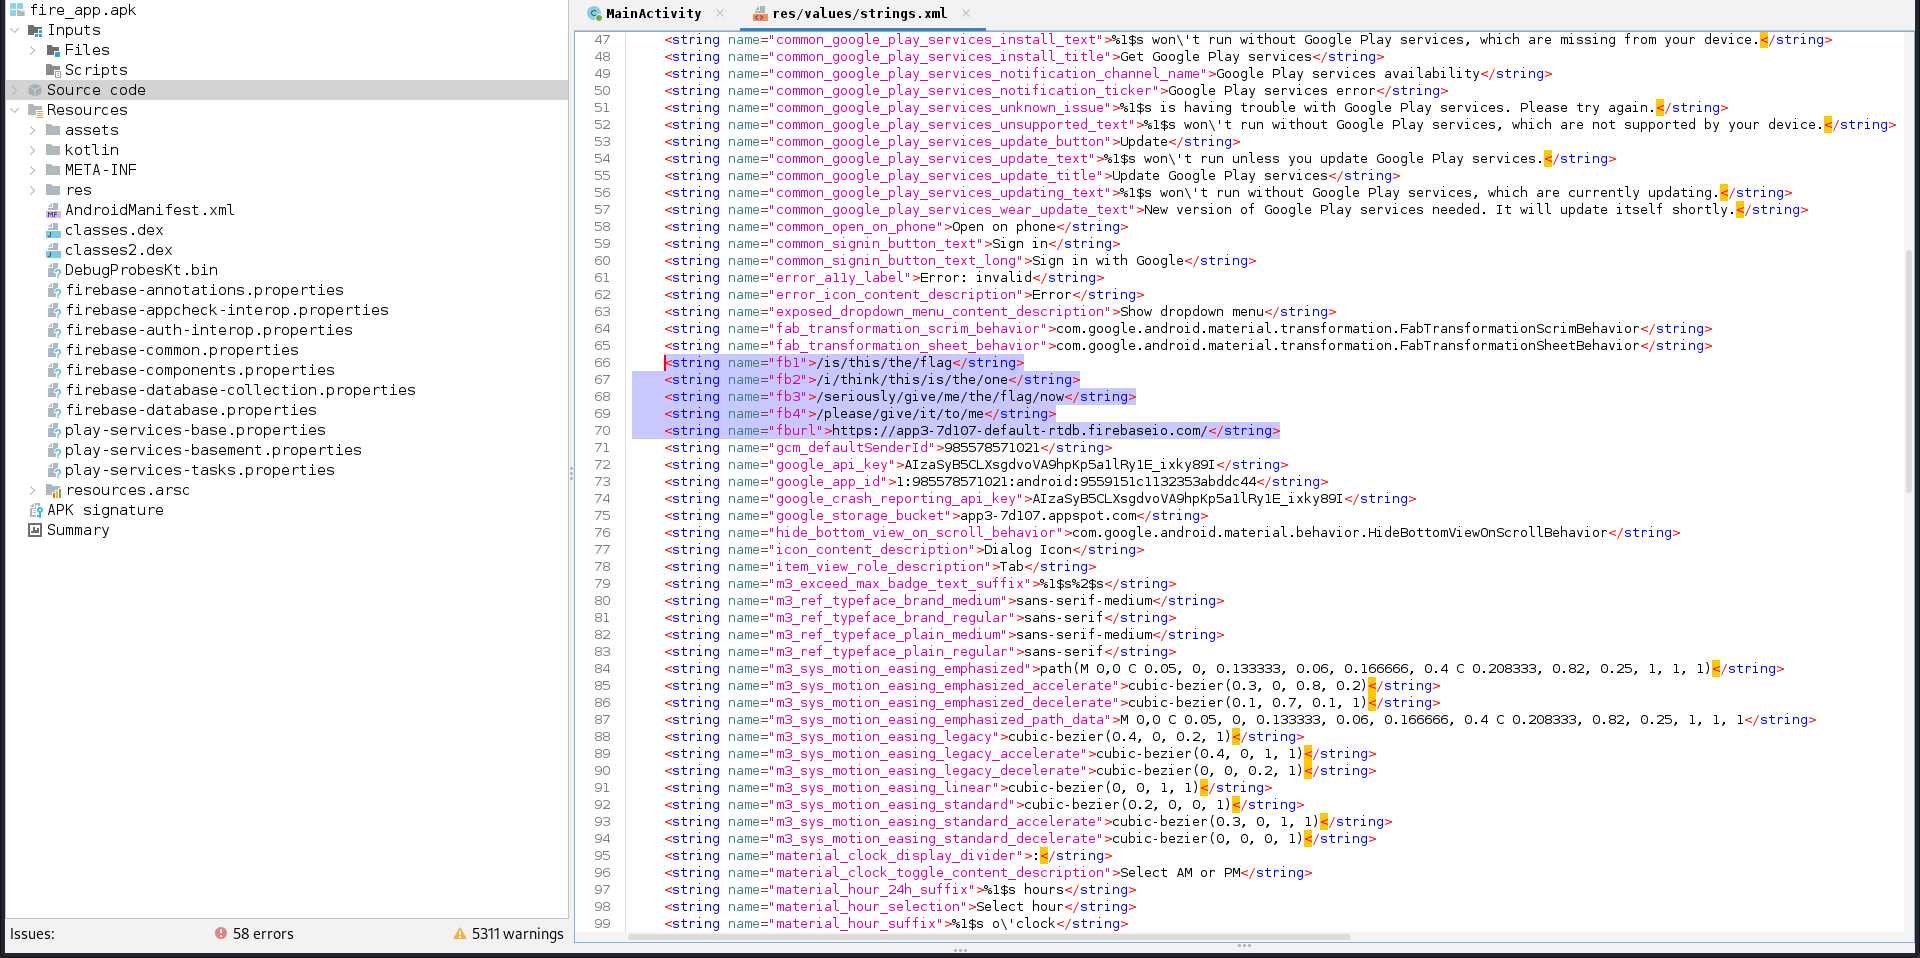
Task: Select firebase-database.properties in the tree
Action: pyautogui.click(x=190, y=410)
